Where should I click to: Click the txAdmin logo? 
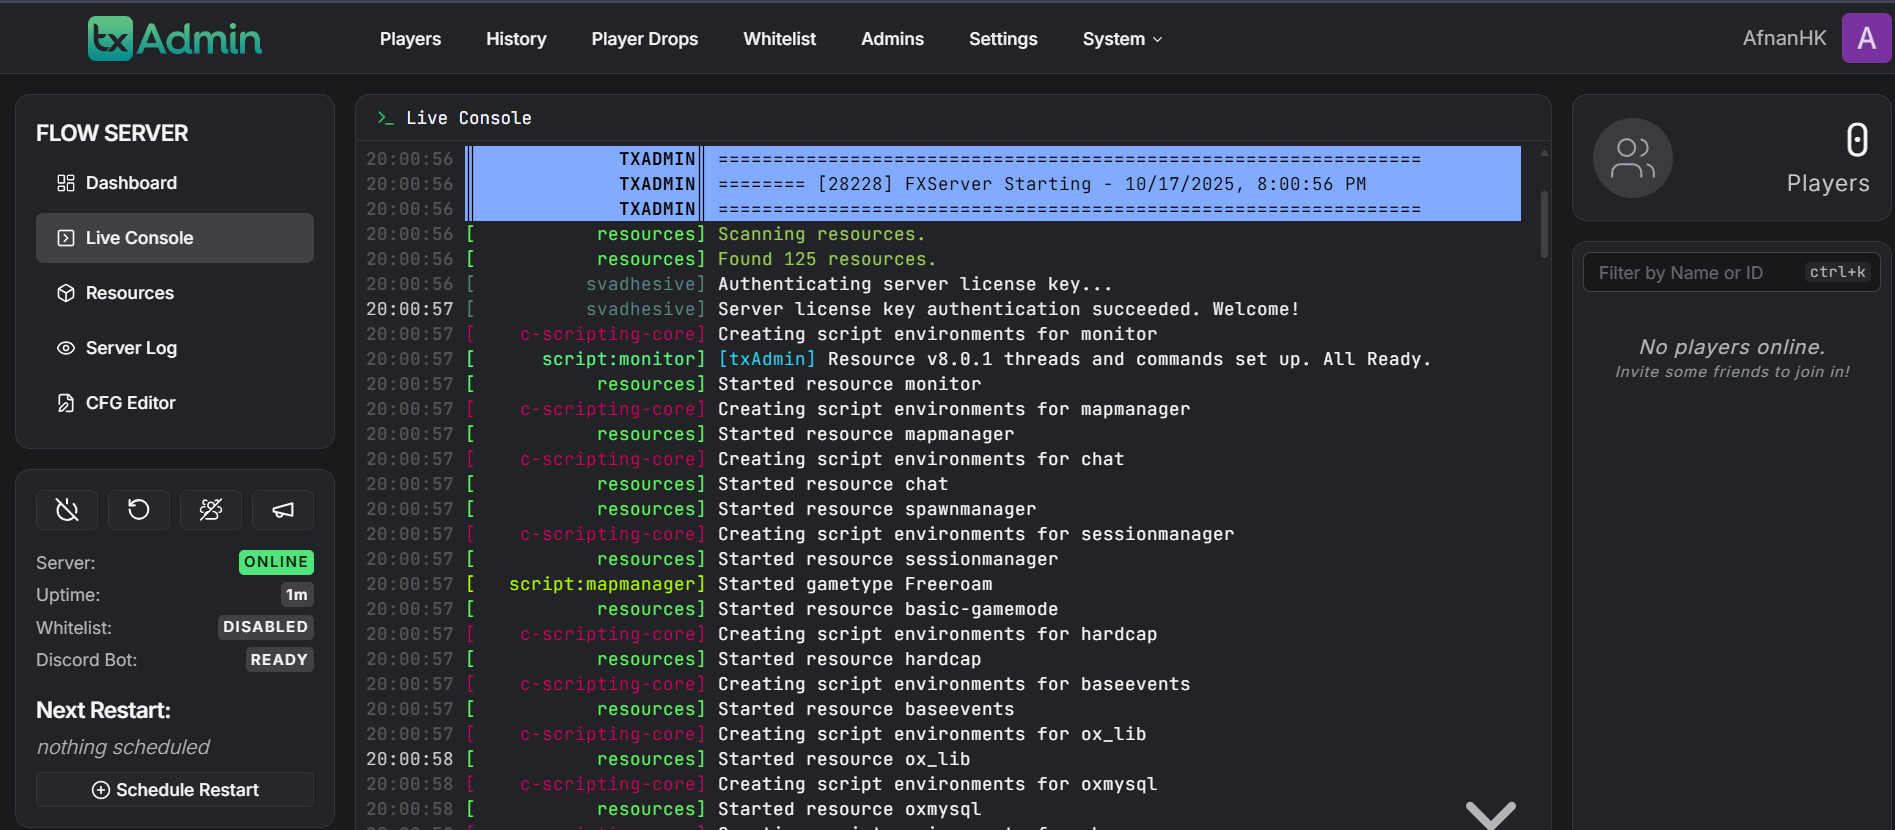pyautogui.click(x=175, y=39)
